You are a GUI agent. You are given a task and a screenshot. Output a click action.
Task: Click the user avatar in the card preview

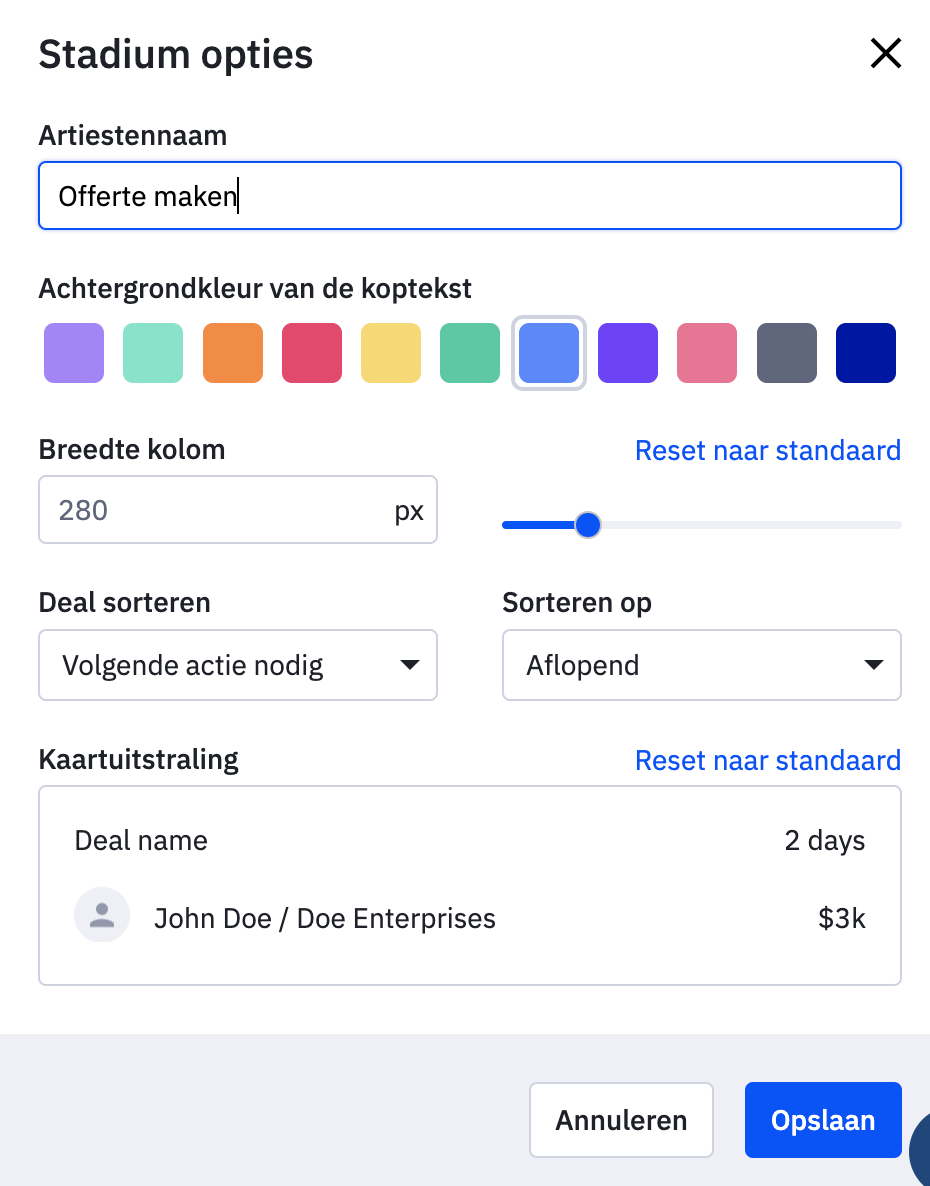[x=101, y=915]
